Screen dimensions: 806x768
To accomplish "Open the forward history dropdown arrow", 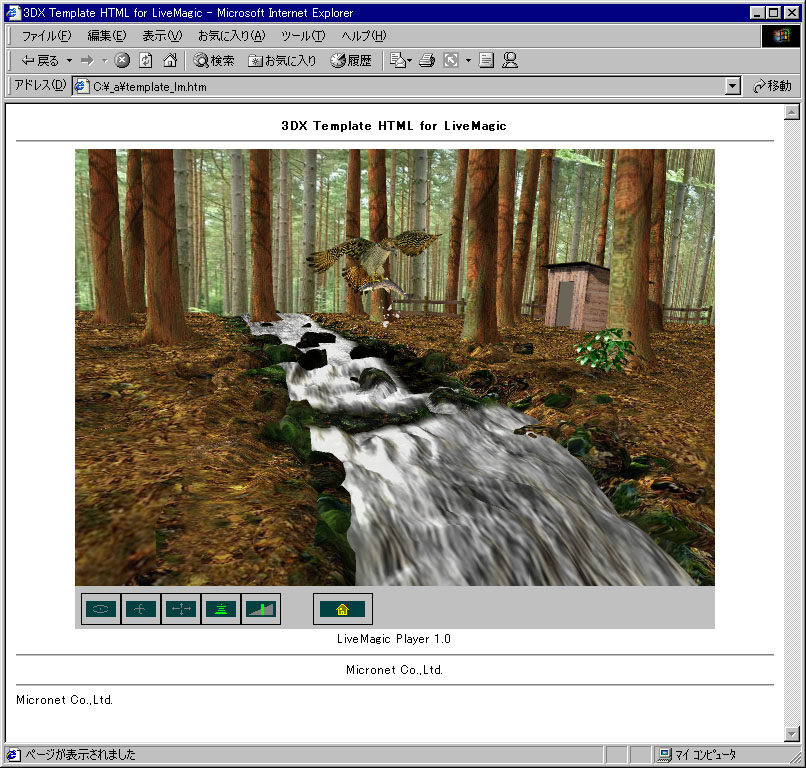I will click(x=105, y=61).
